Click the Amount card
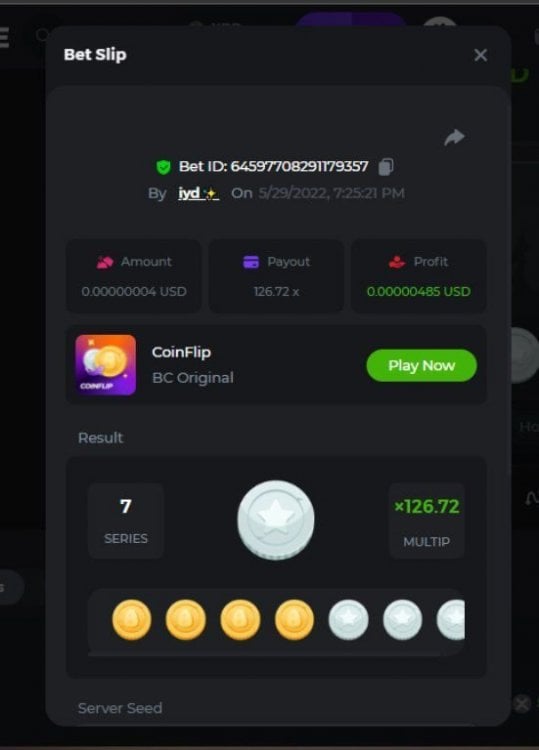Image resolution: width=539 pixels, height=750 pixels. tap(133, 276)
